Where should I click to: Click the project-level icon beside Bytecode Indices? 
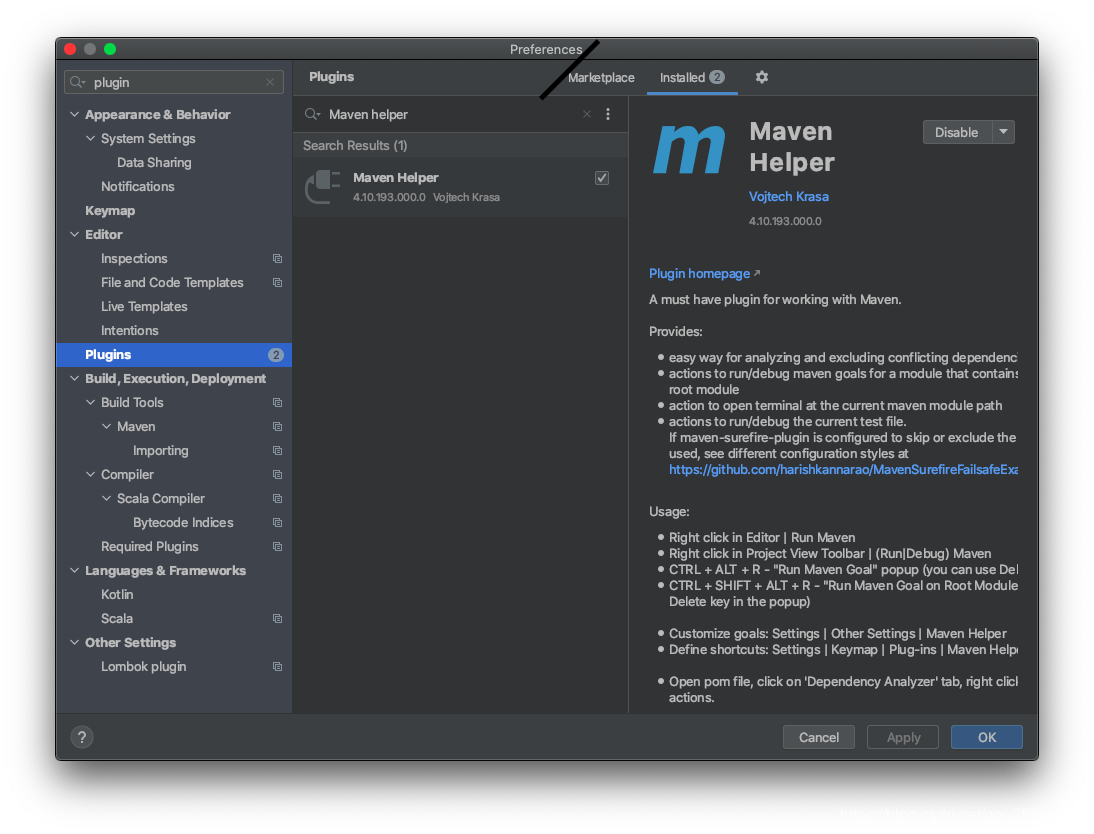pyautogui.click(x=277, y=523)
